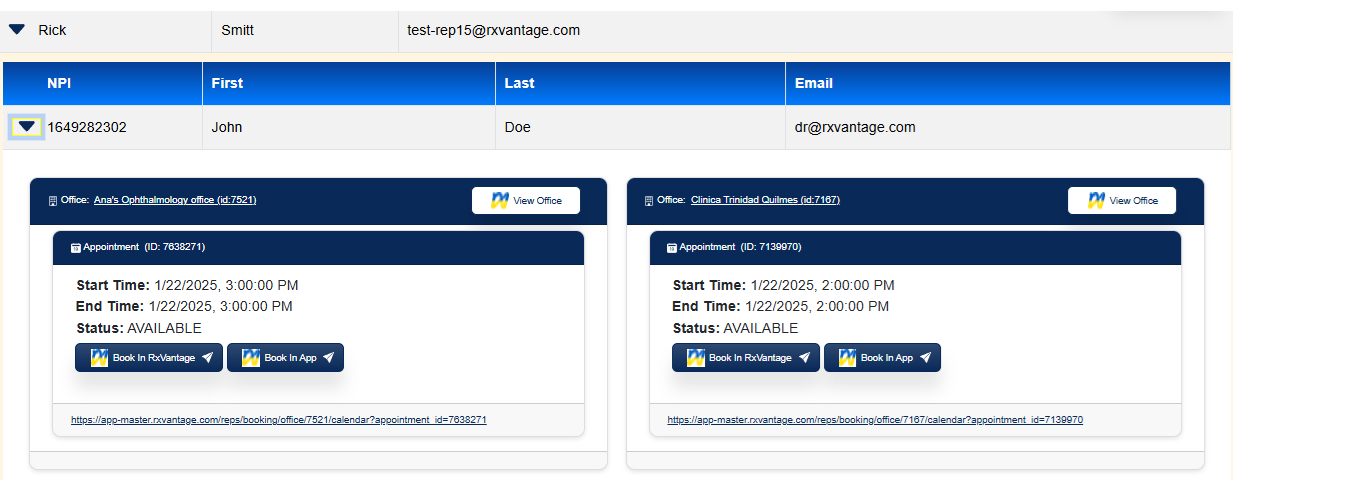This screenshot has width=1357, height=484.
Task: Click RxVantage logo on Book In App 7638271
Action: coord(251,358)
